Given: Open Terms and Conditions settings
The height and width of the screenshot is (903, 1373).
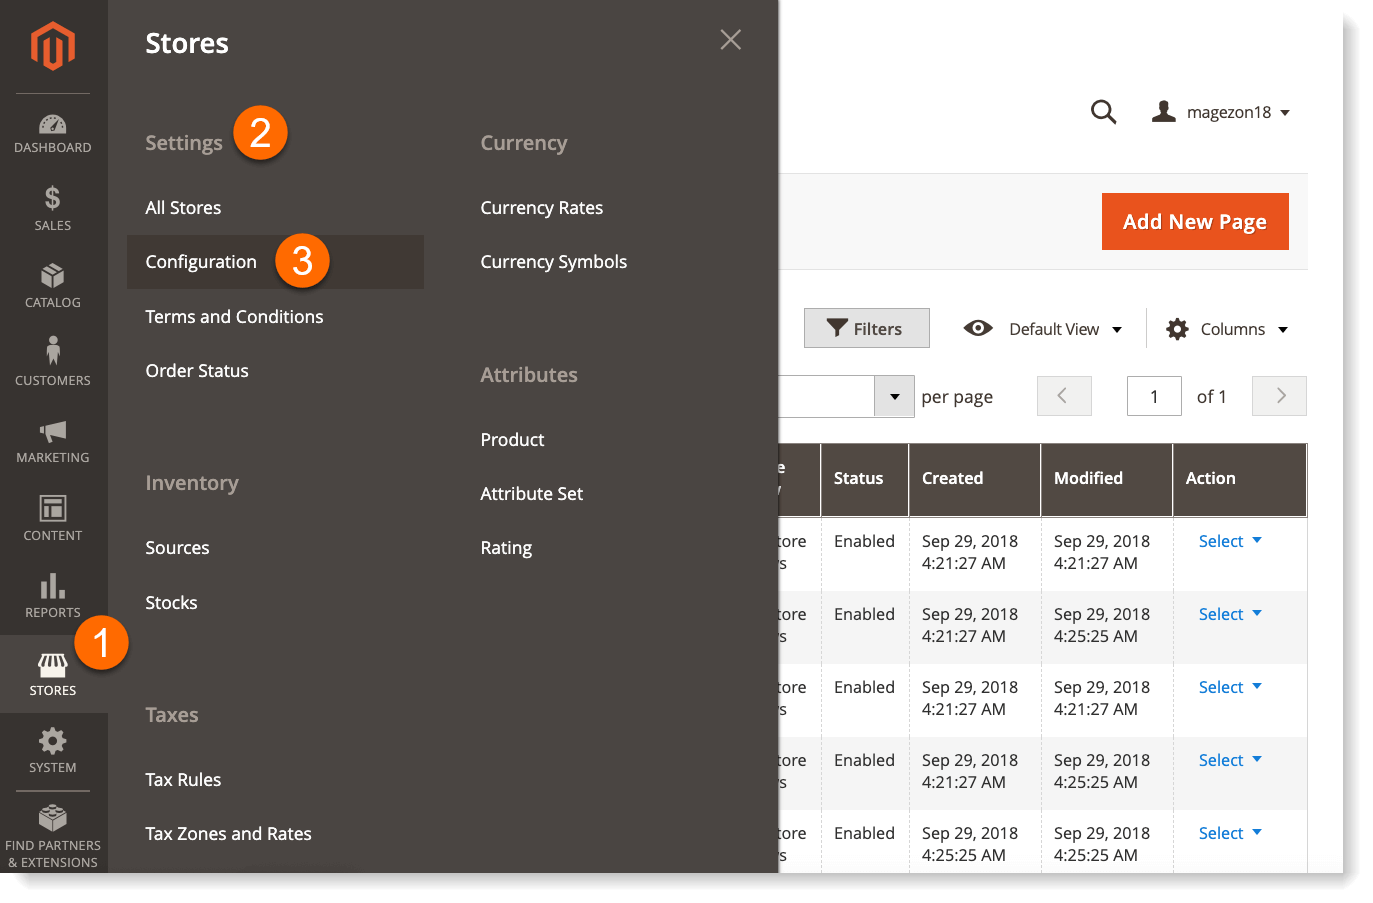Looking at the screenshot, I should (x=234, y=316).
